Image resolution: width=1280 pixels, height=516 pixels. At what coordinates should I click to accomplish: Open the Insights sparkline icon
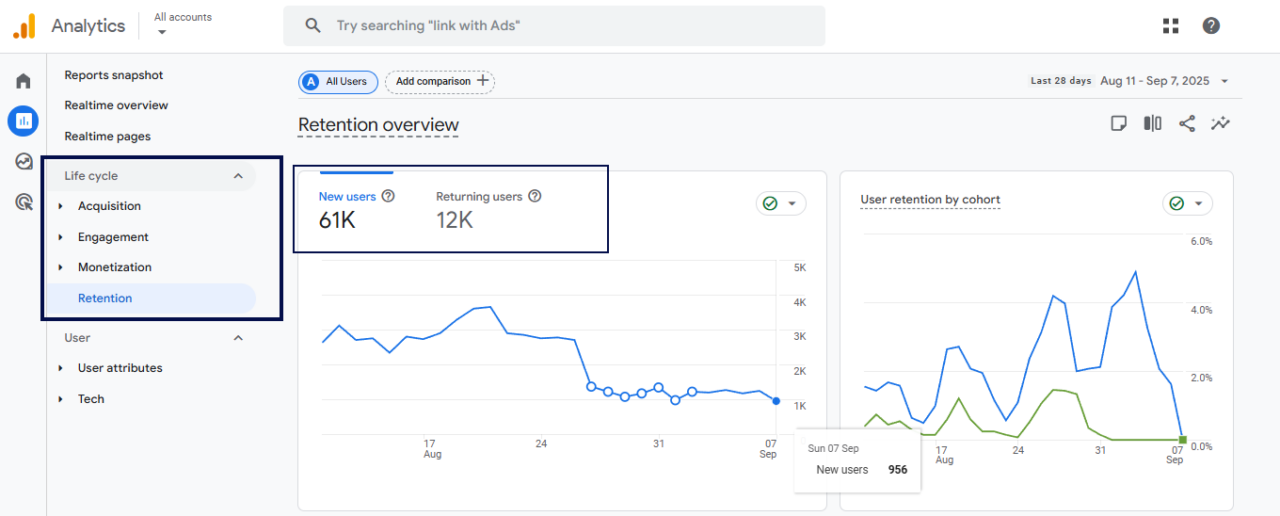pyautogui.click(x=1220, y=123)
